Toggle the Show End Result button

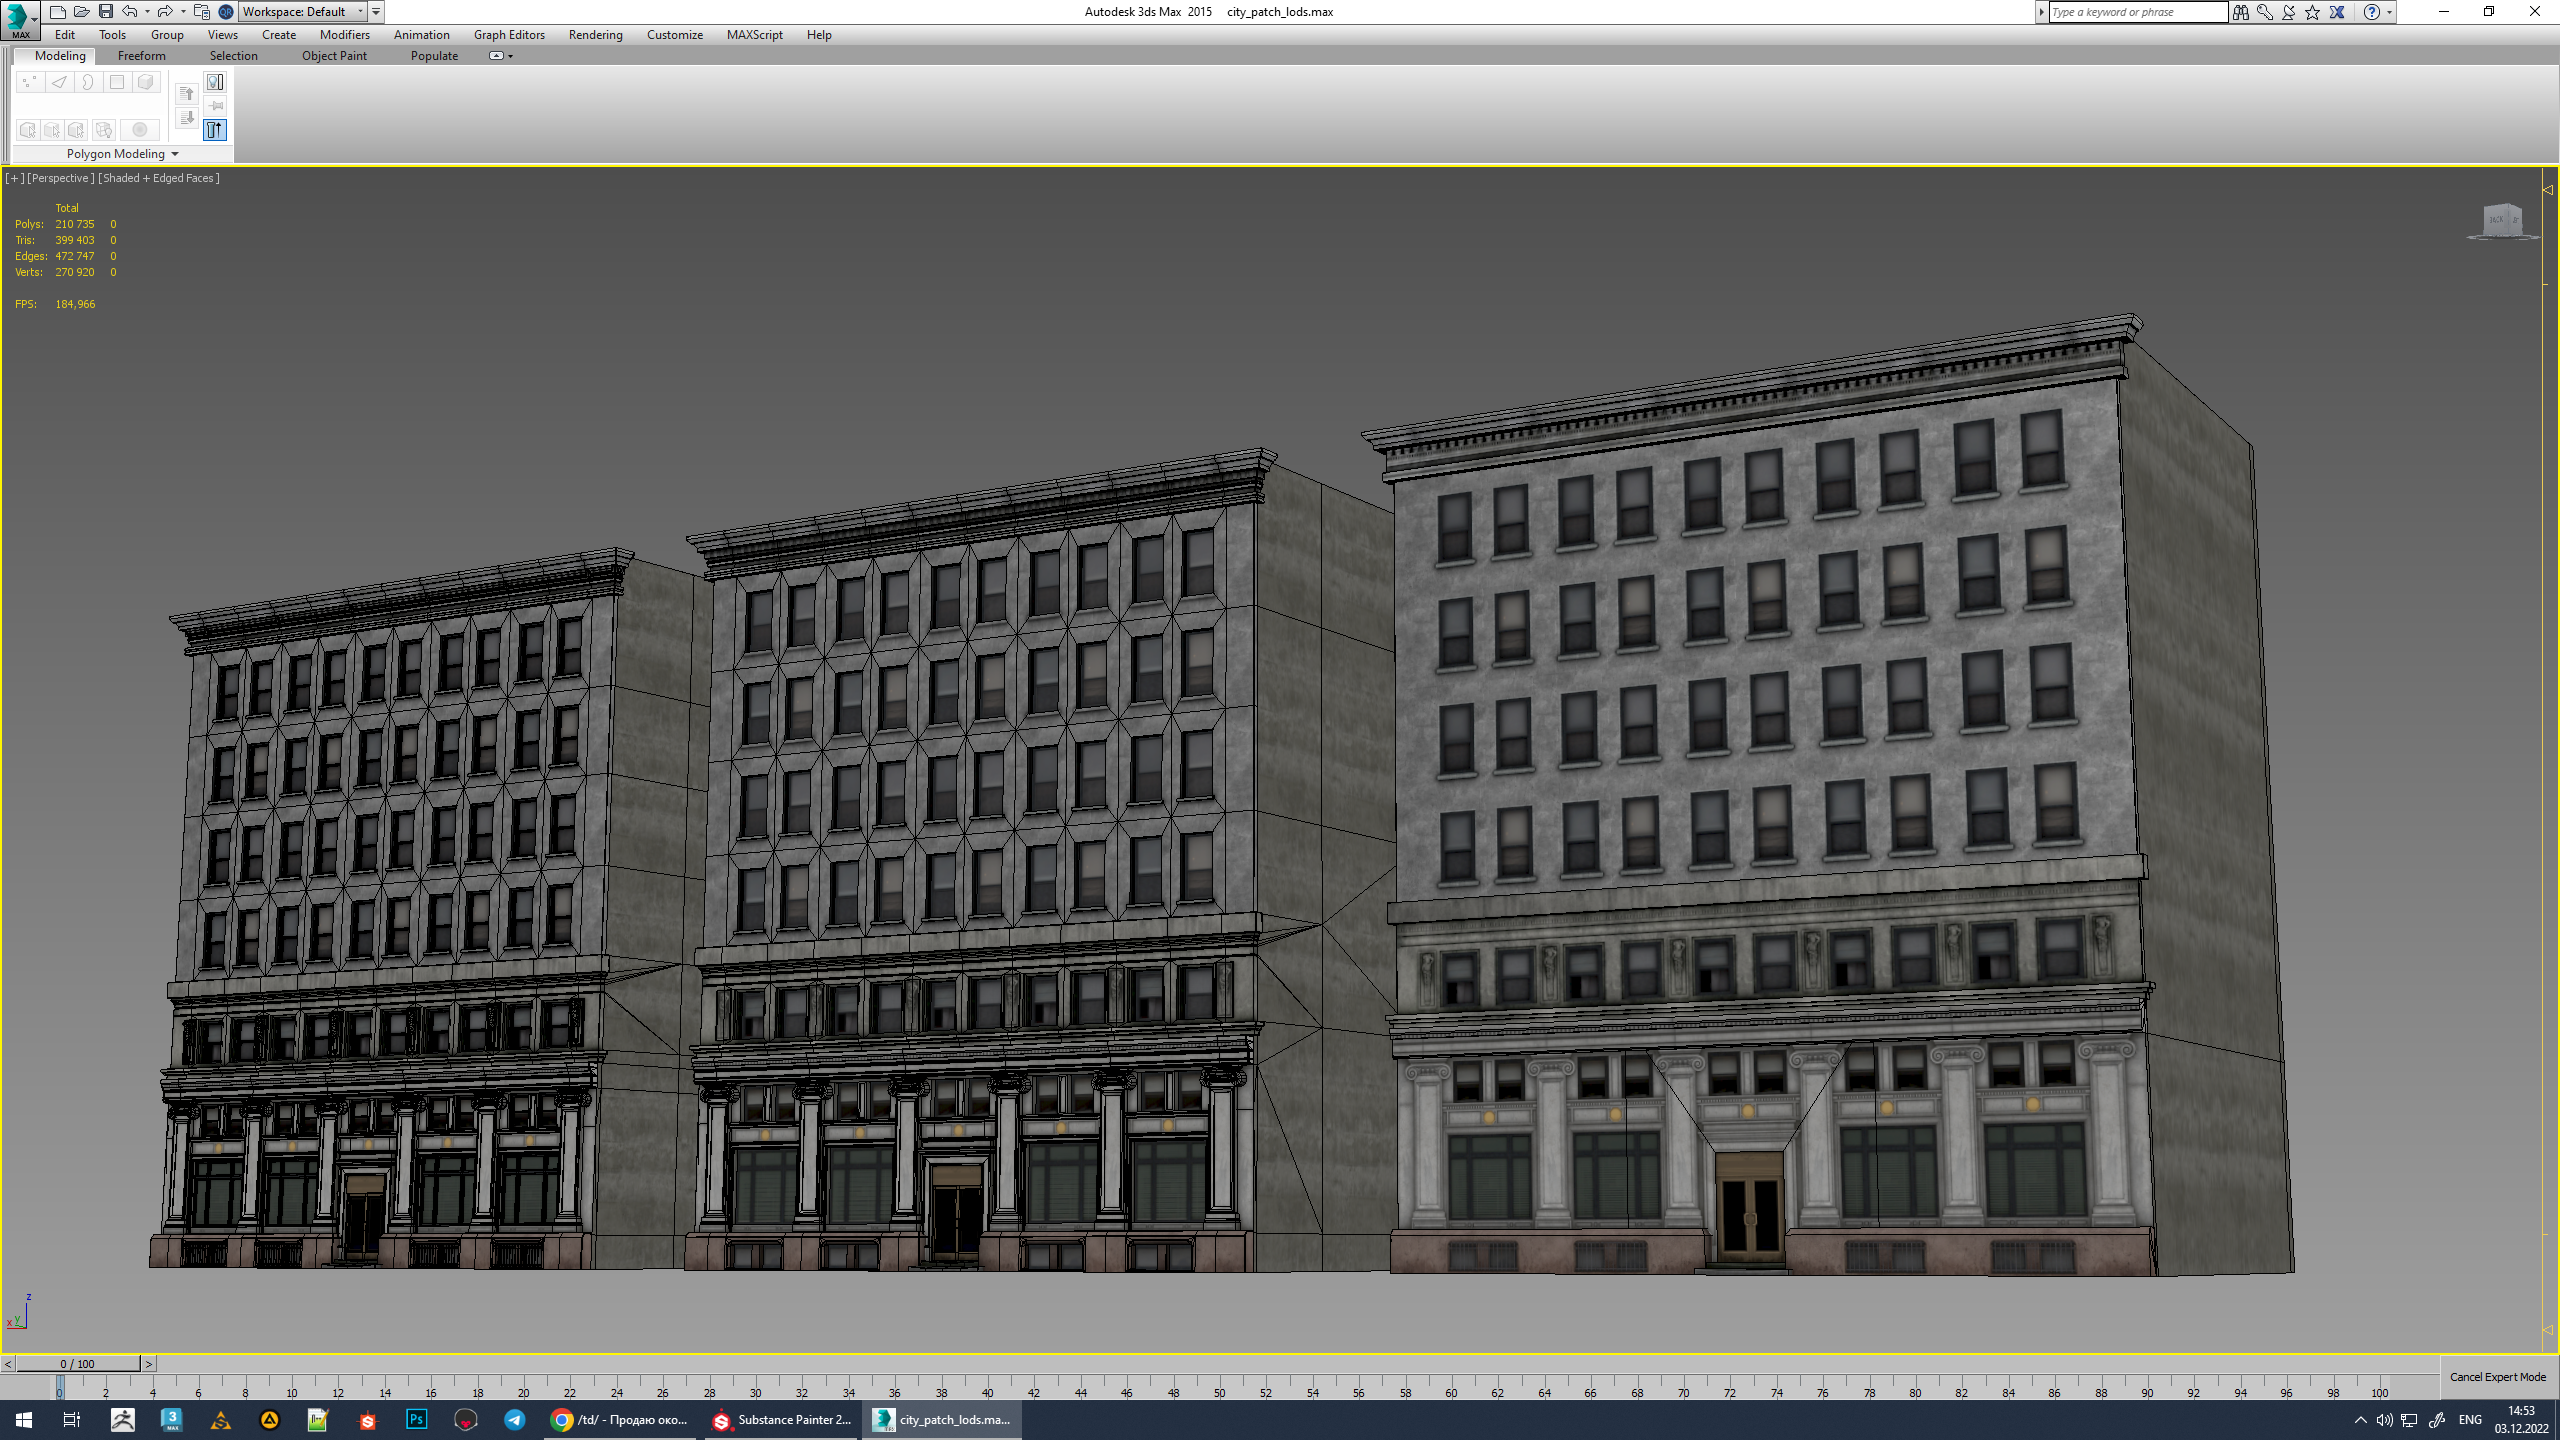point(215,130)
